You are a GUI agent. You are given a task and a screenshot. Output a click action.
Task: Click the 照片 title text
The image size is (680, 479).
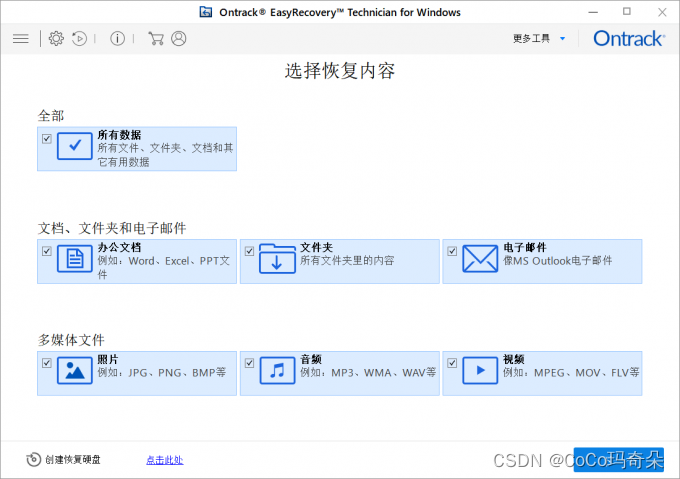[108, 359]
